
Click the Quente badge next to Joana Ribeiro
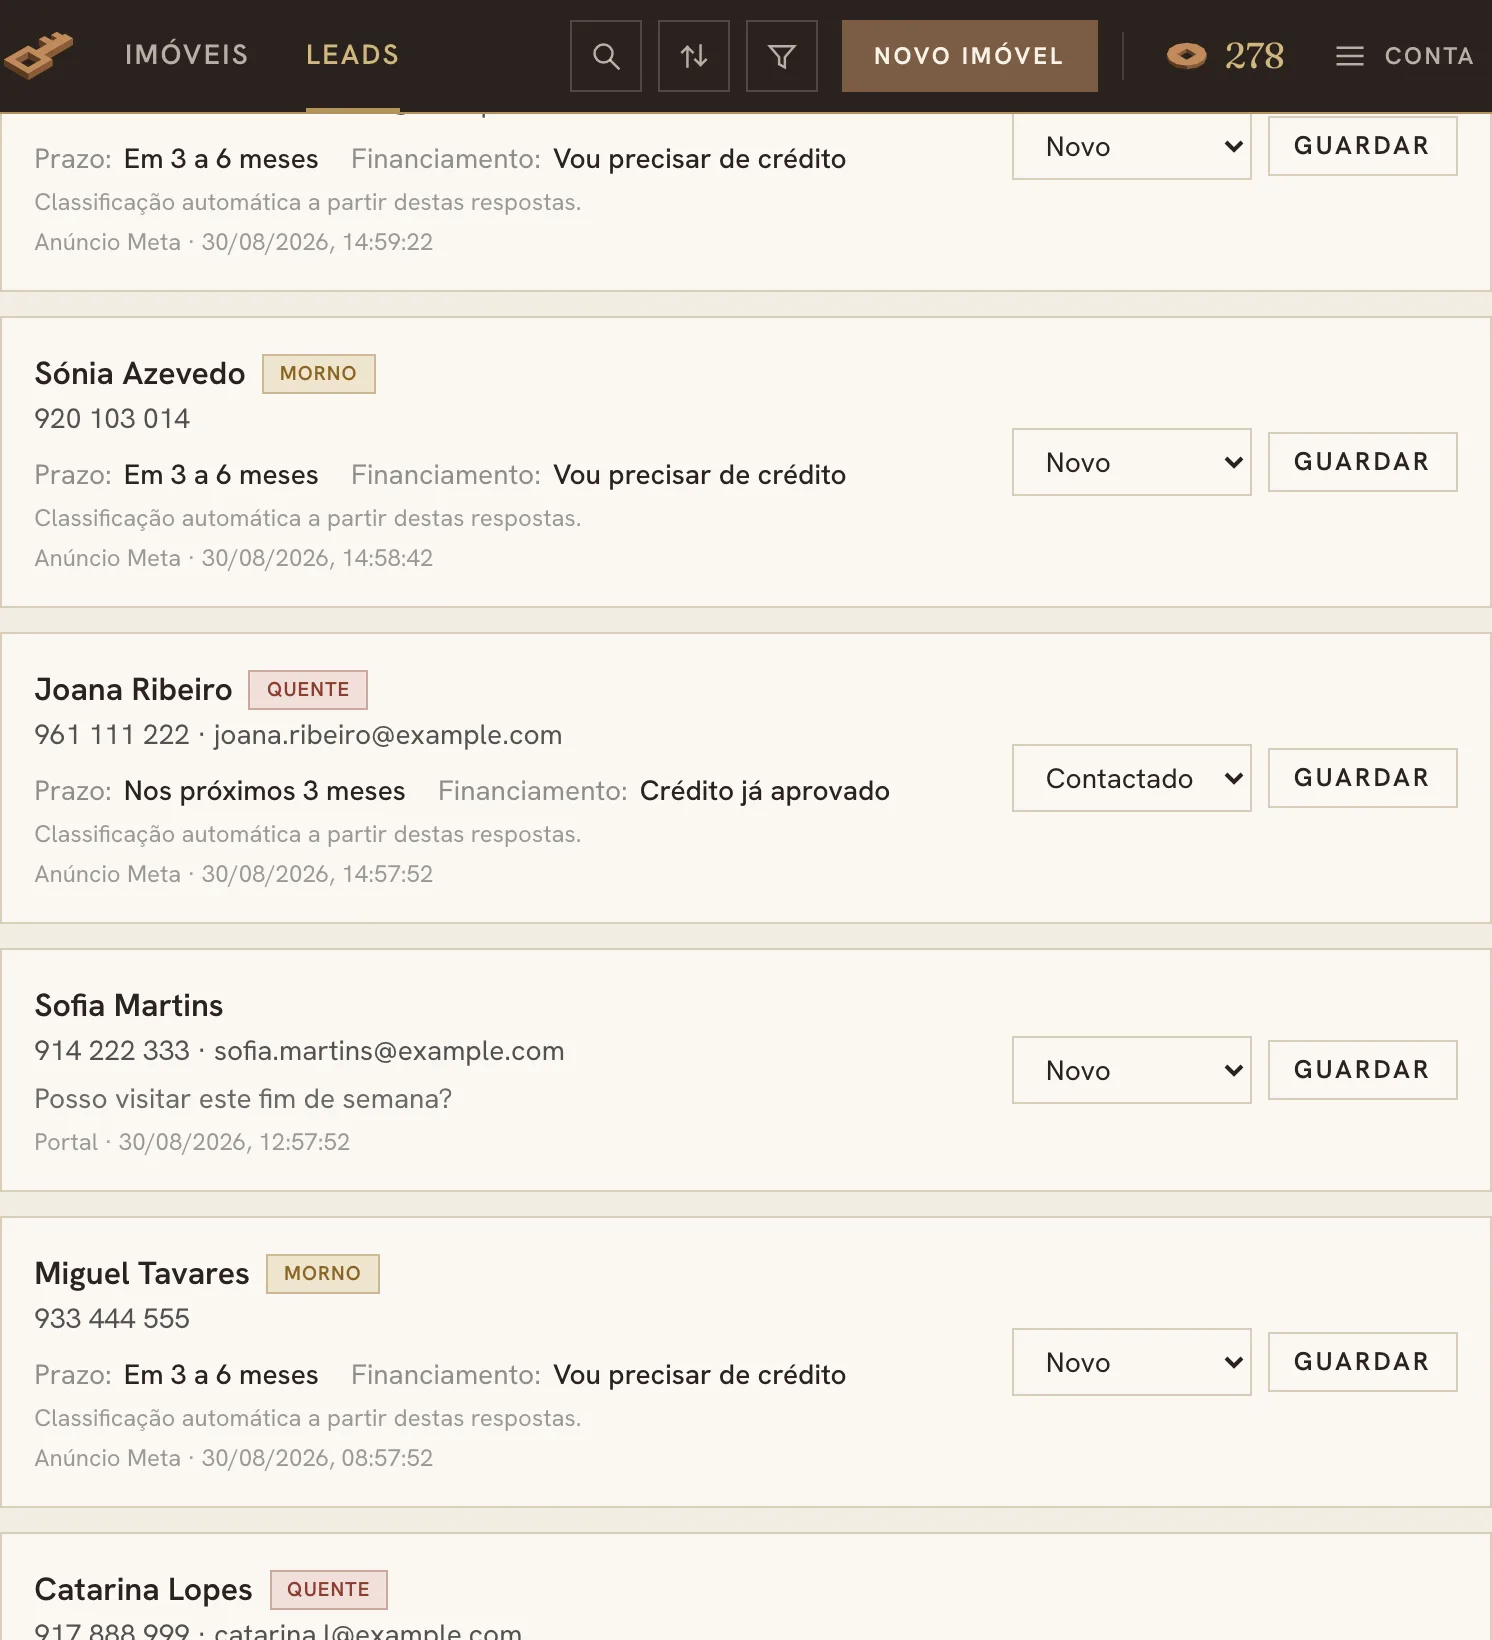[x=308, y=690]
